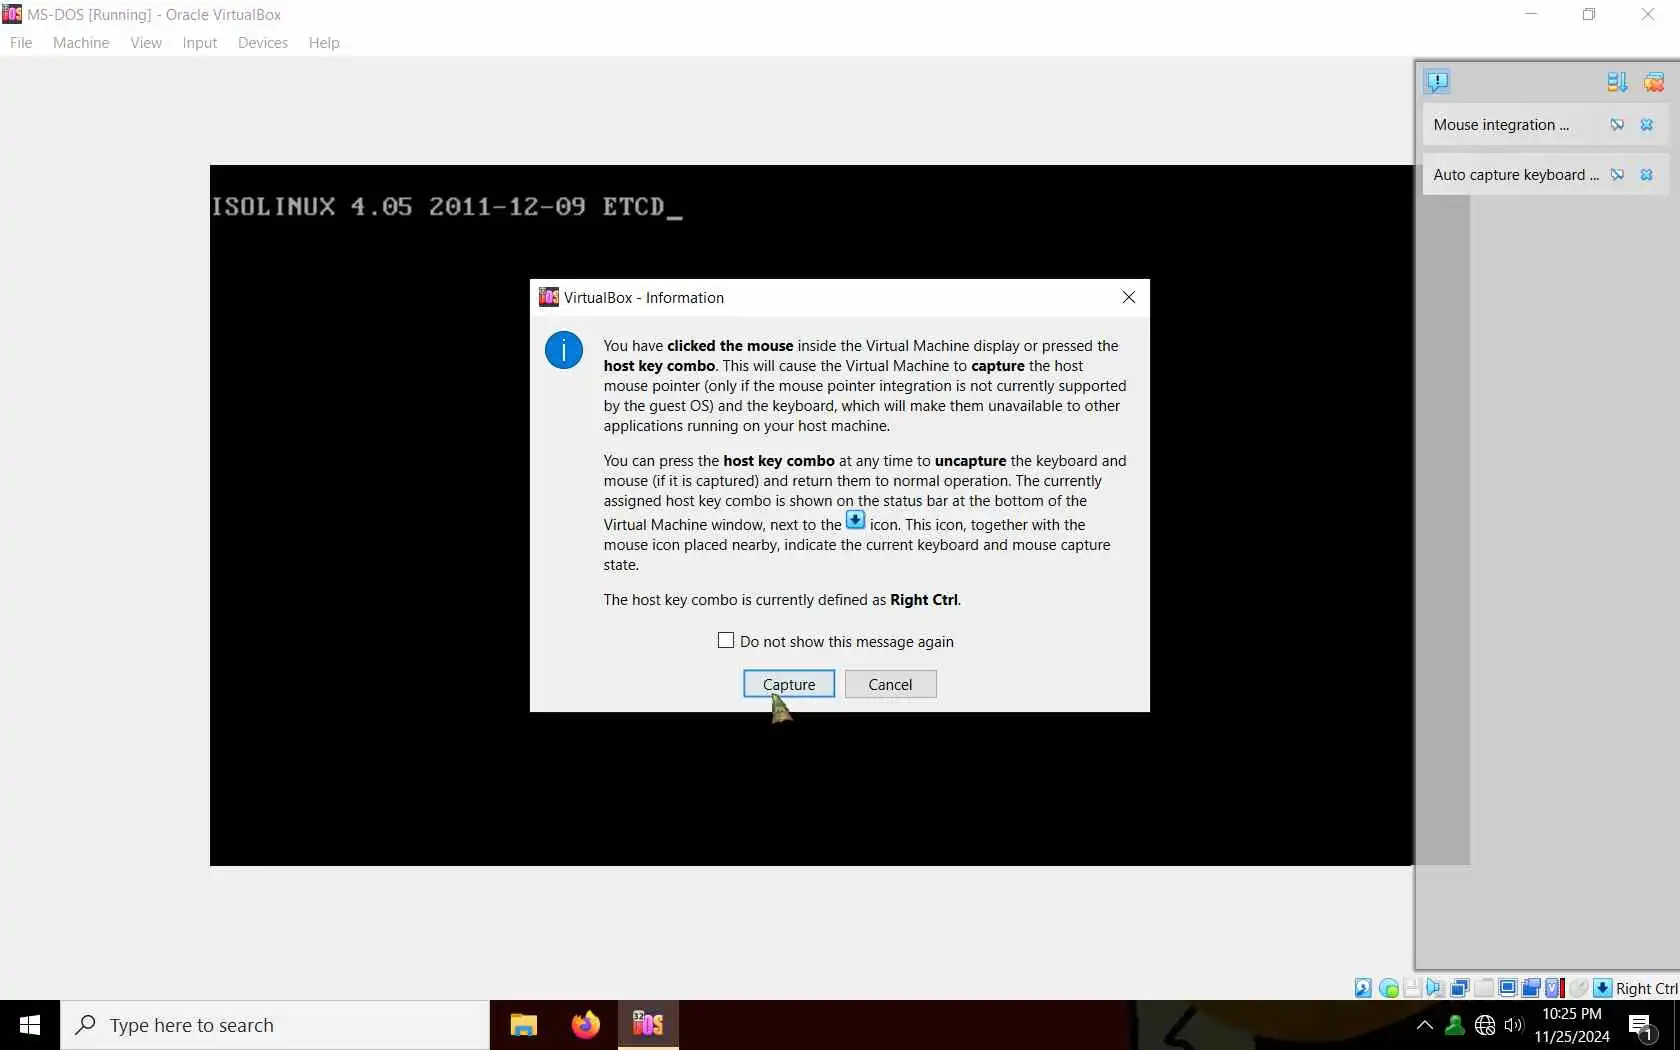Click the display monitor status indicator
This screenshot has height=1050, width=1680.
tap(1508, 988)
